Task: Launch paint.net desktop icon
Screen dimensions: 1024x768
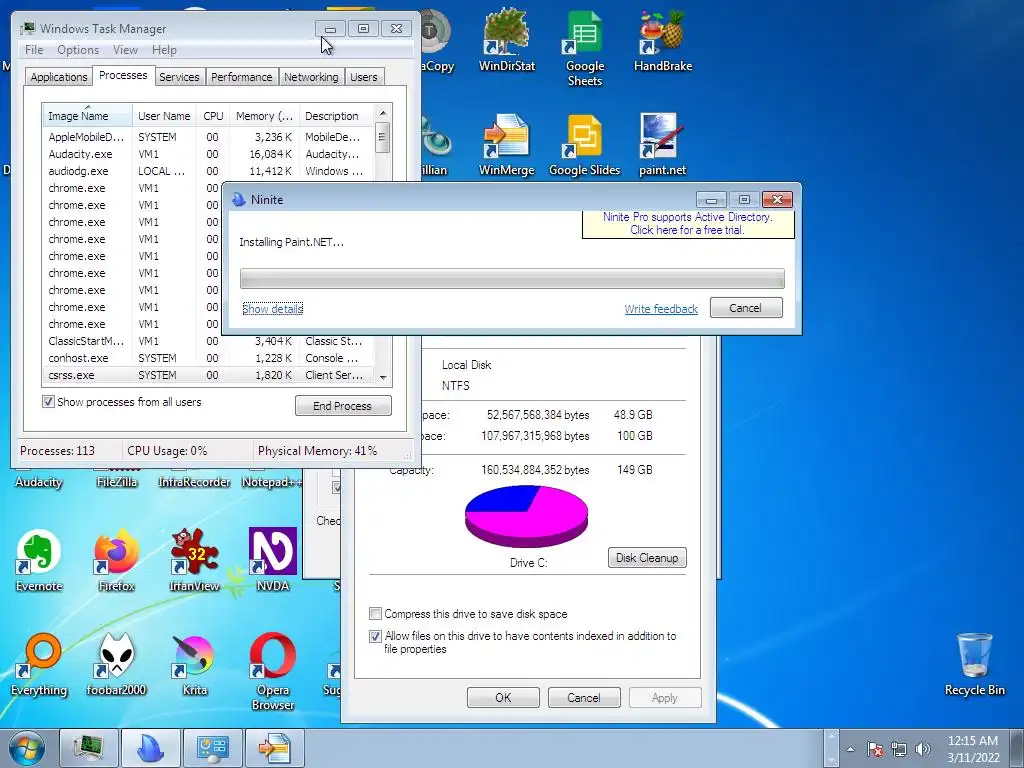Action: pos(662,145)
